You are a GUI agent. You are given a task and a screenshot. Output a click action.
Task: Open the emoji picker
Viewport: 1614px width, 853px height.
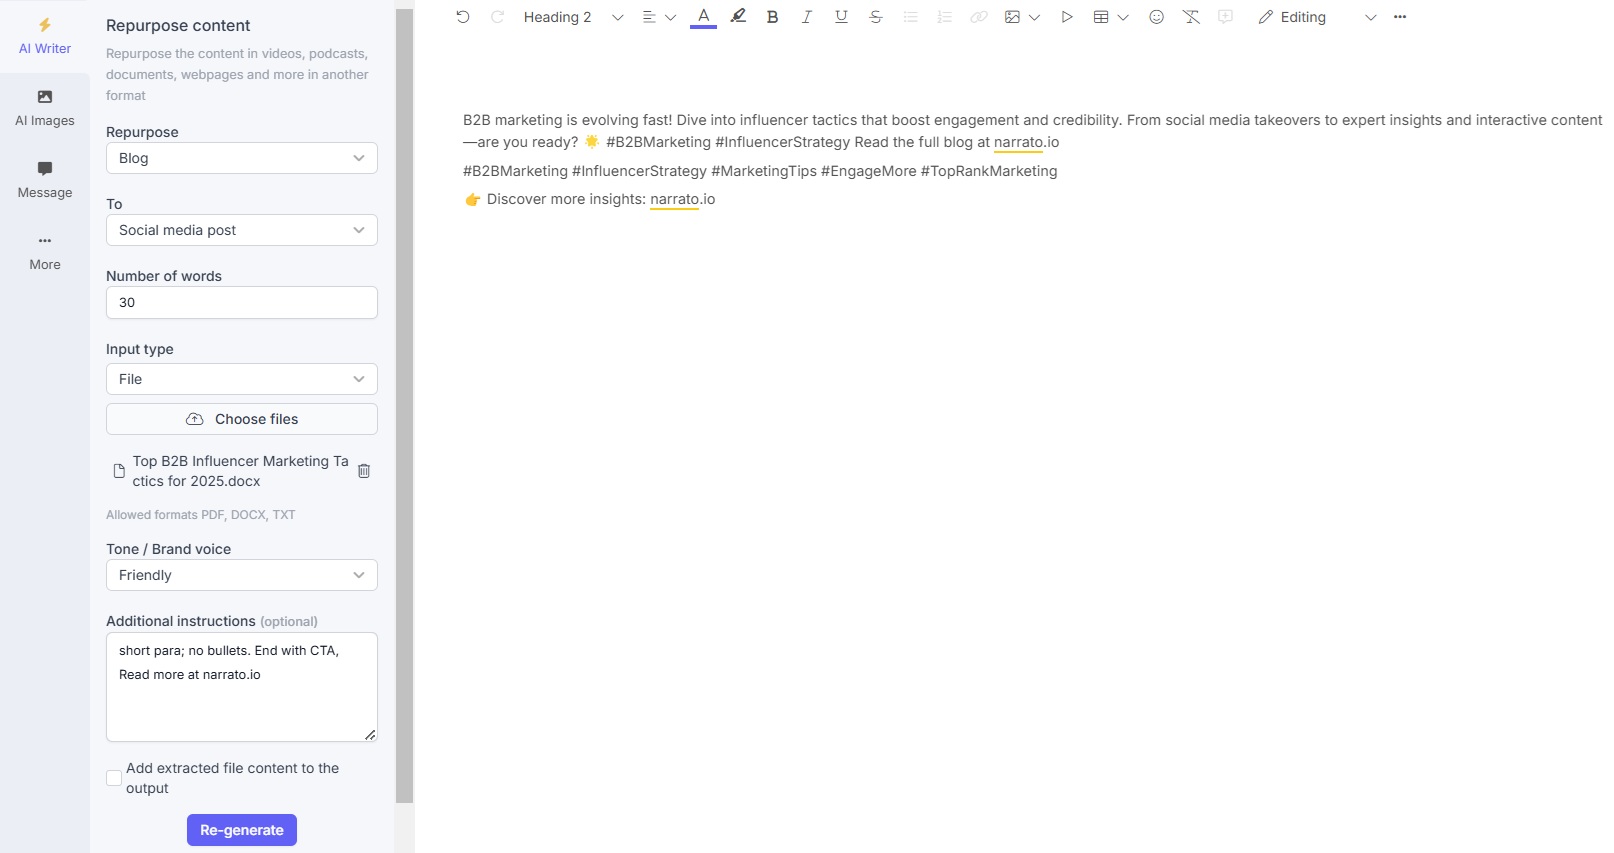[x=1157, y=17]
